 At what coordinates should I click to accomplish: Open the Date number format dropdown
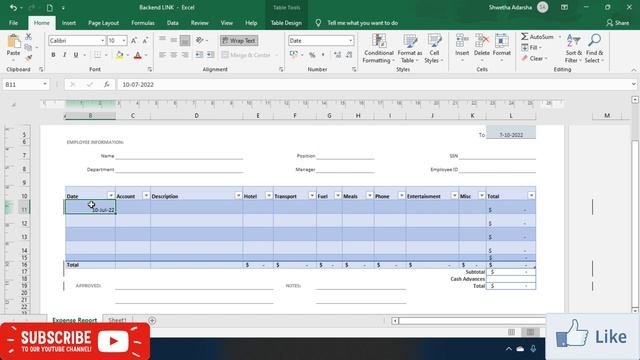[350, 40]
